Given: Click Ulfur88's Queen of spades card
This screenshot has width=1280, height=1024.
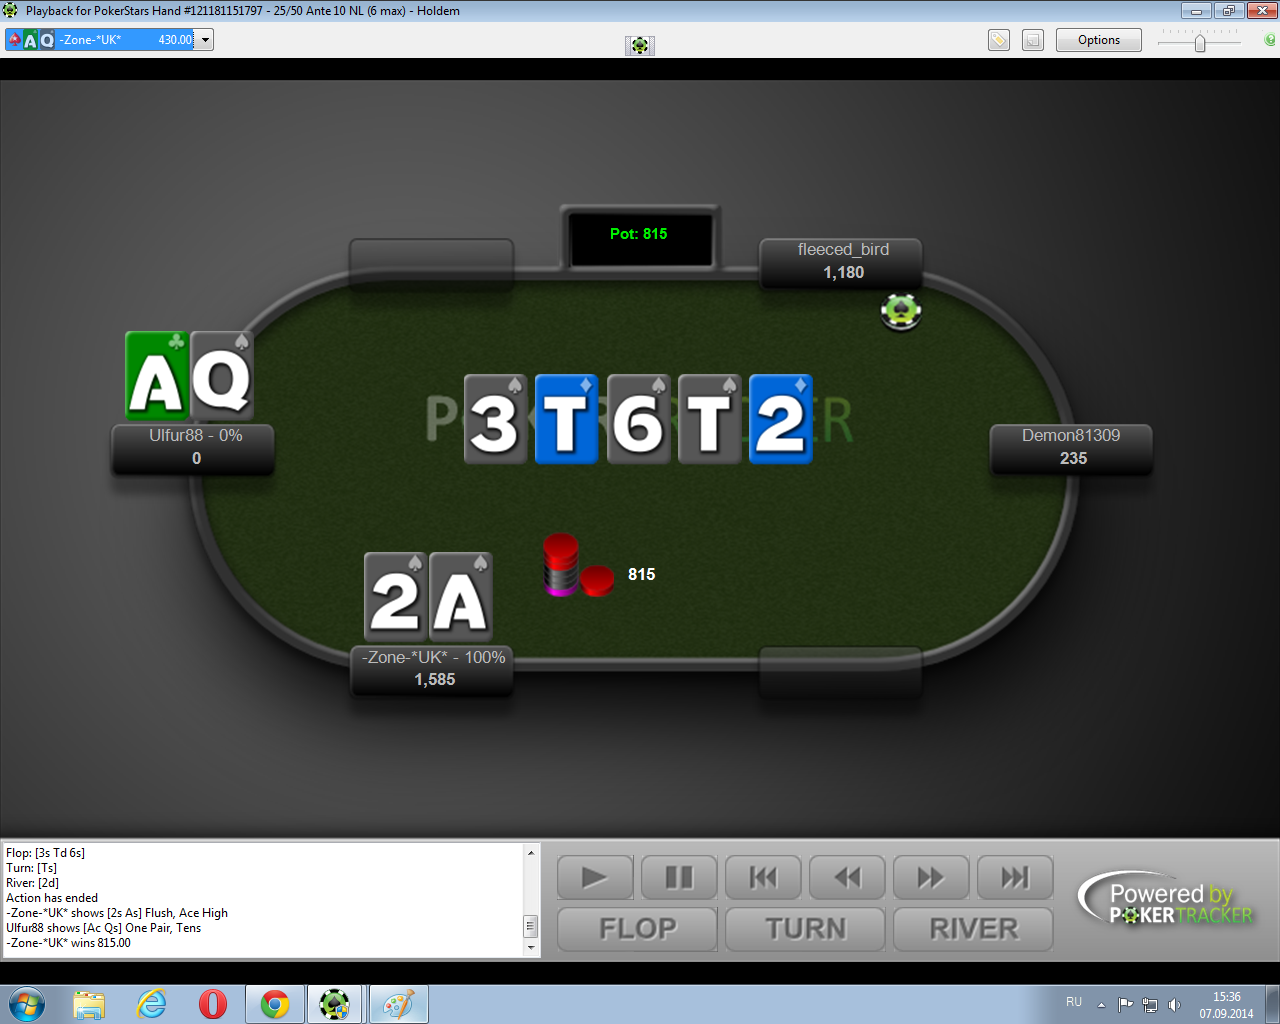Looking at the screenshot, I should coord(222,375).
